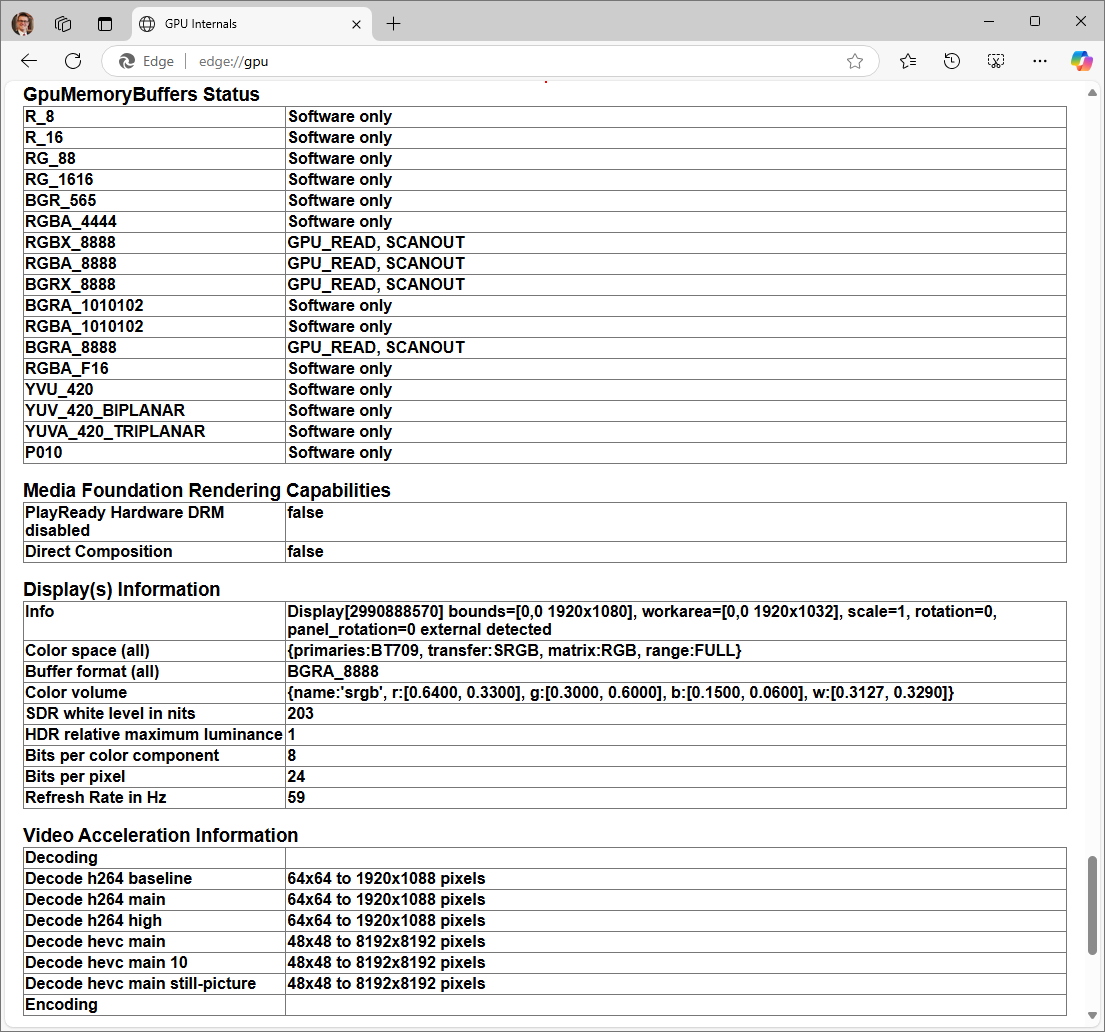Viewport: 1105px width, 1032px height.
Task: Click the R_16 Software only value
Action: click(340, 137)
